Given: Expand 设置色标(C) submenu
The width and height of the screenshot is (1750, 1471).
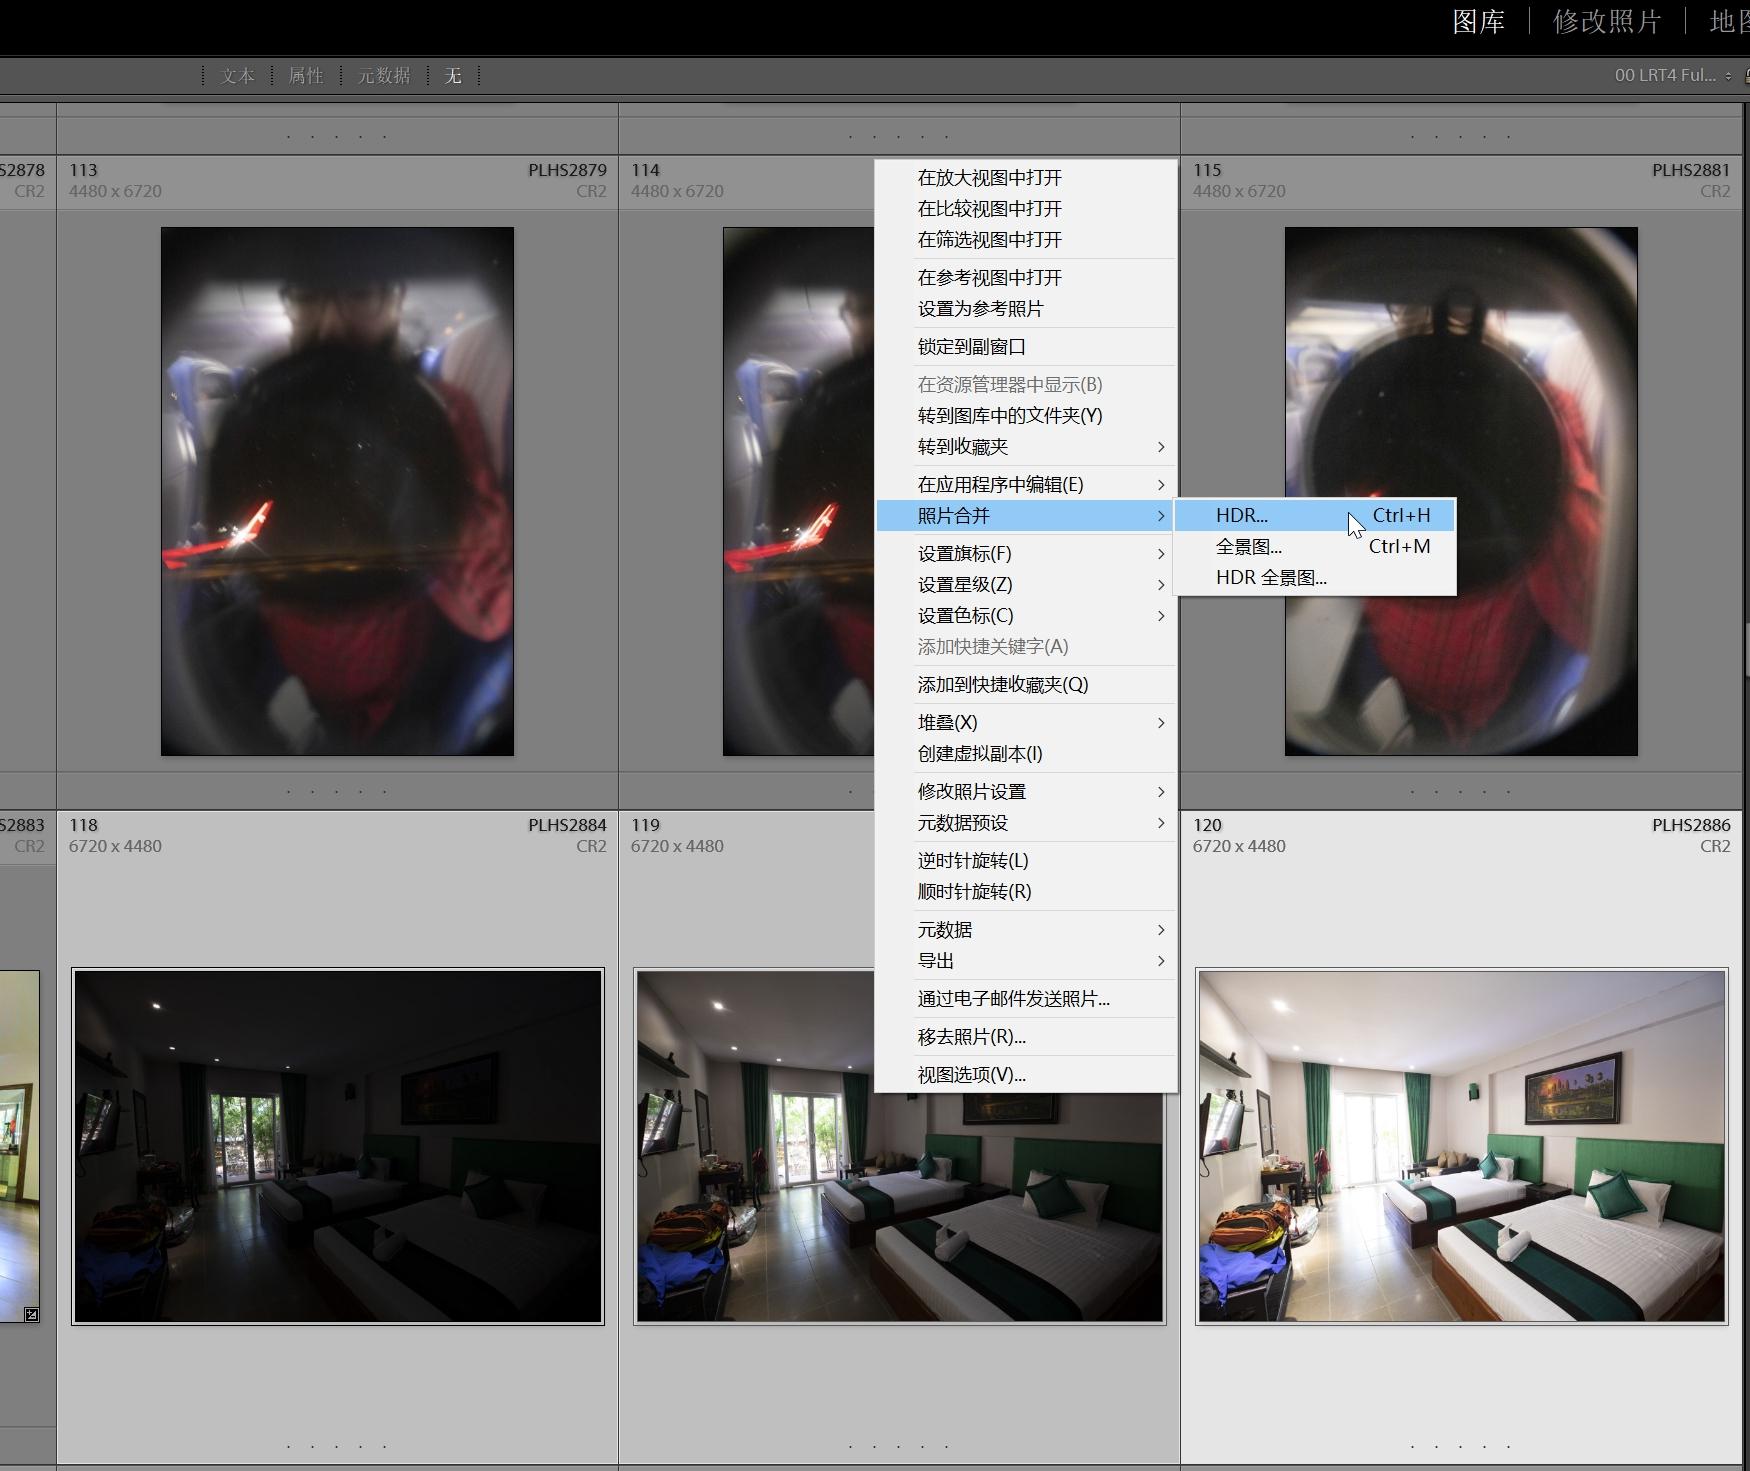Looking at the screenshot, I should click(x=1026, y=615).
